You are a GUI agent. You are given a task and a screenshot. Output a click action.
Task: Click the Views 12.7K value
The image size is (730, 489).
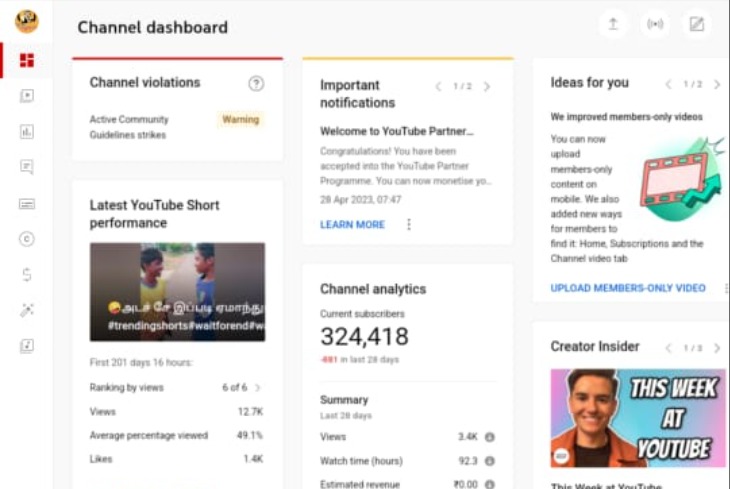tap(250, 412)
